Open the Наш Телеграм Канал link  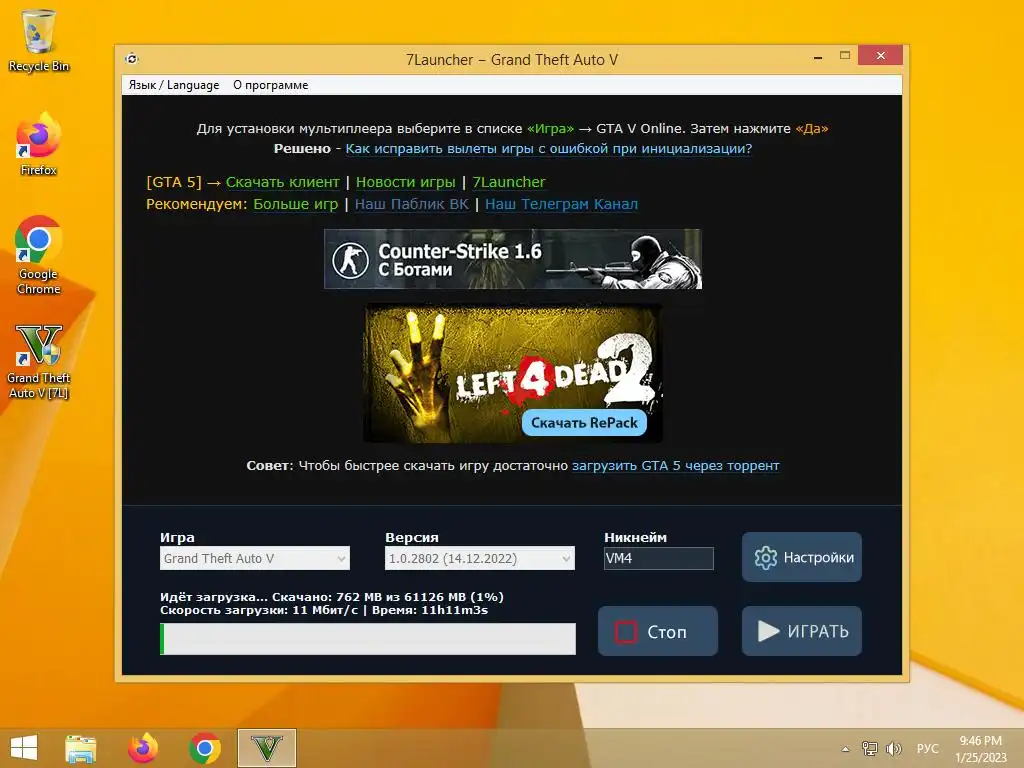(x=562, y=204)
